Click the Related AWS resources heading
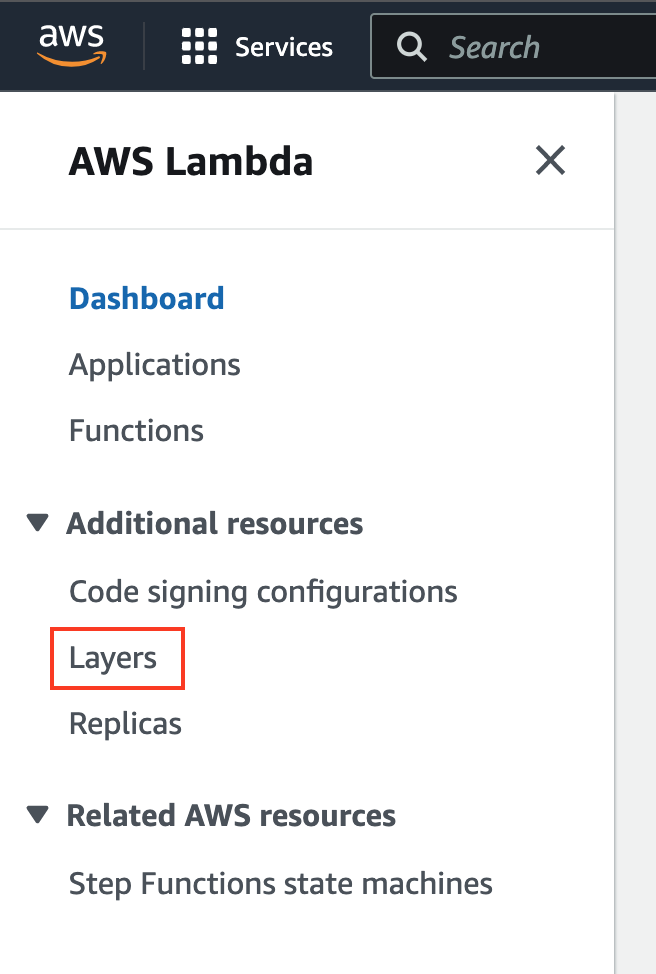Viewport: 656px width, 974px height. pos(231,816)
